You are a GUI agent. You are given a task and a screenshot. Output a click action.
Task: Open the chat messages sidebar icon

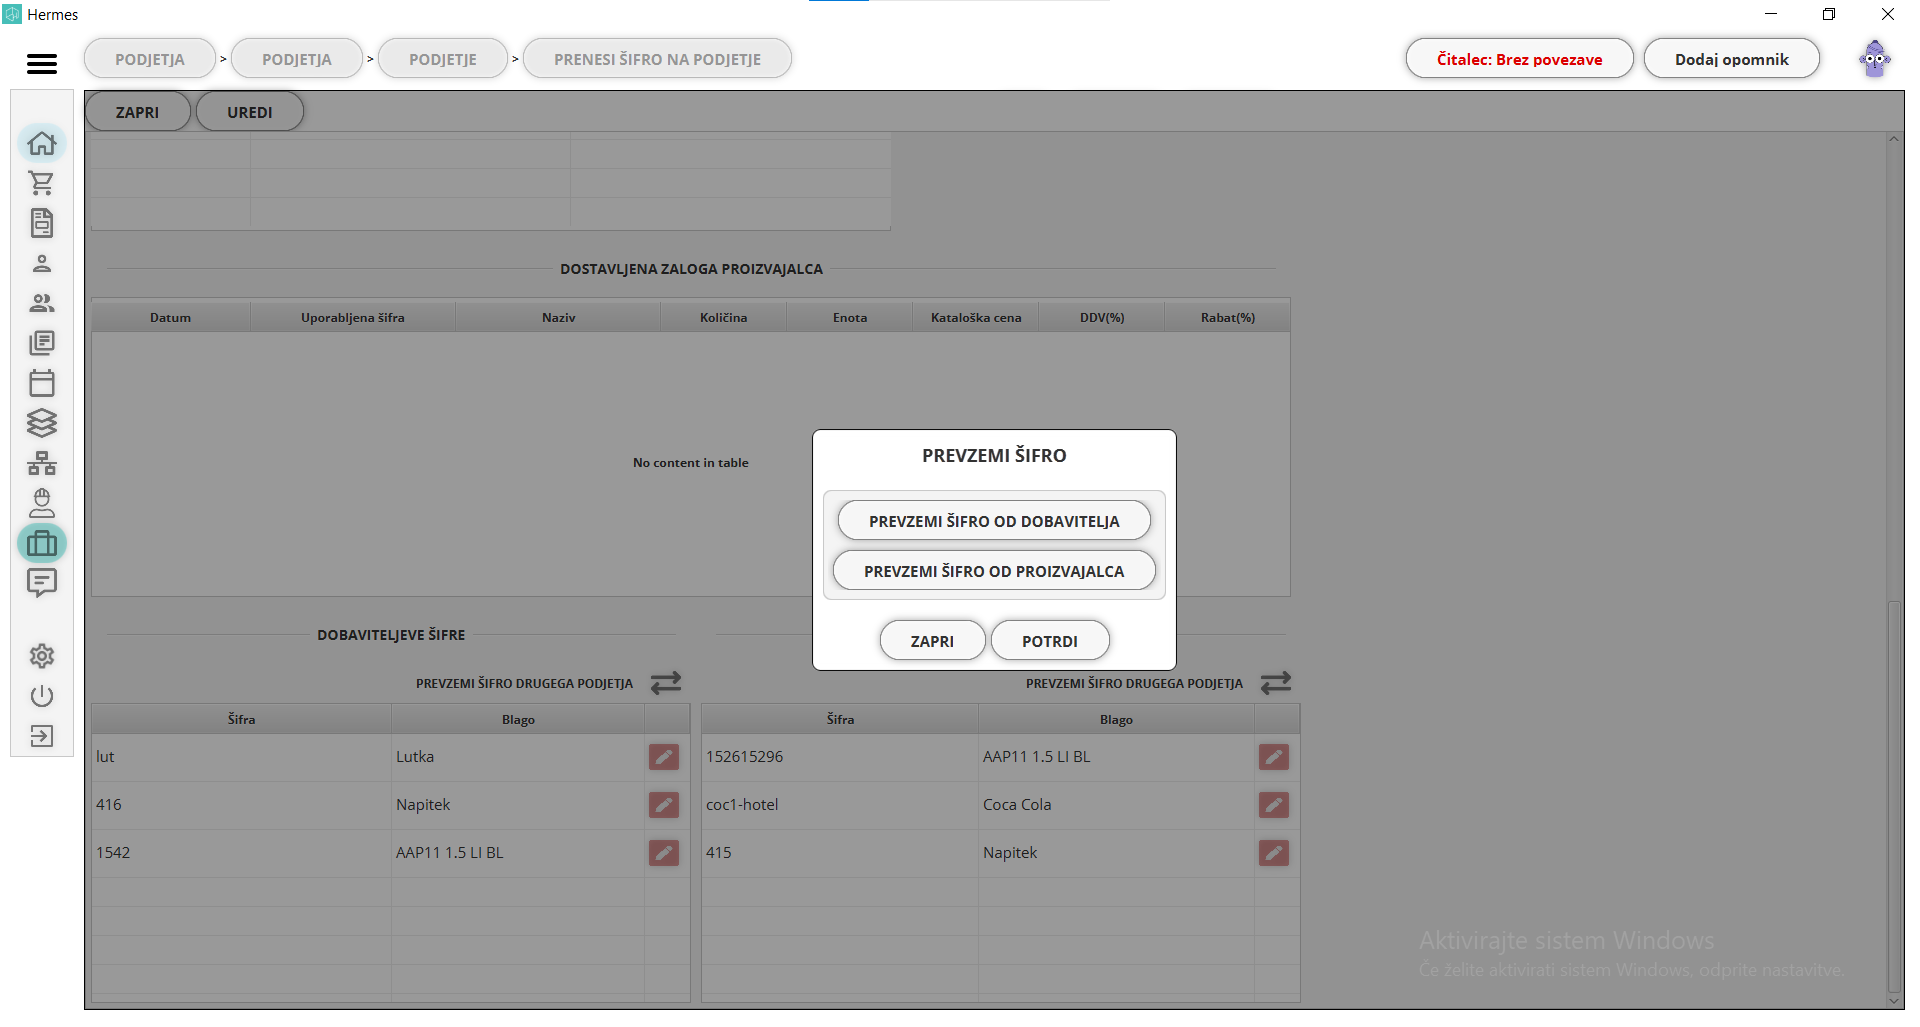[x=42, y=583]
